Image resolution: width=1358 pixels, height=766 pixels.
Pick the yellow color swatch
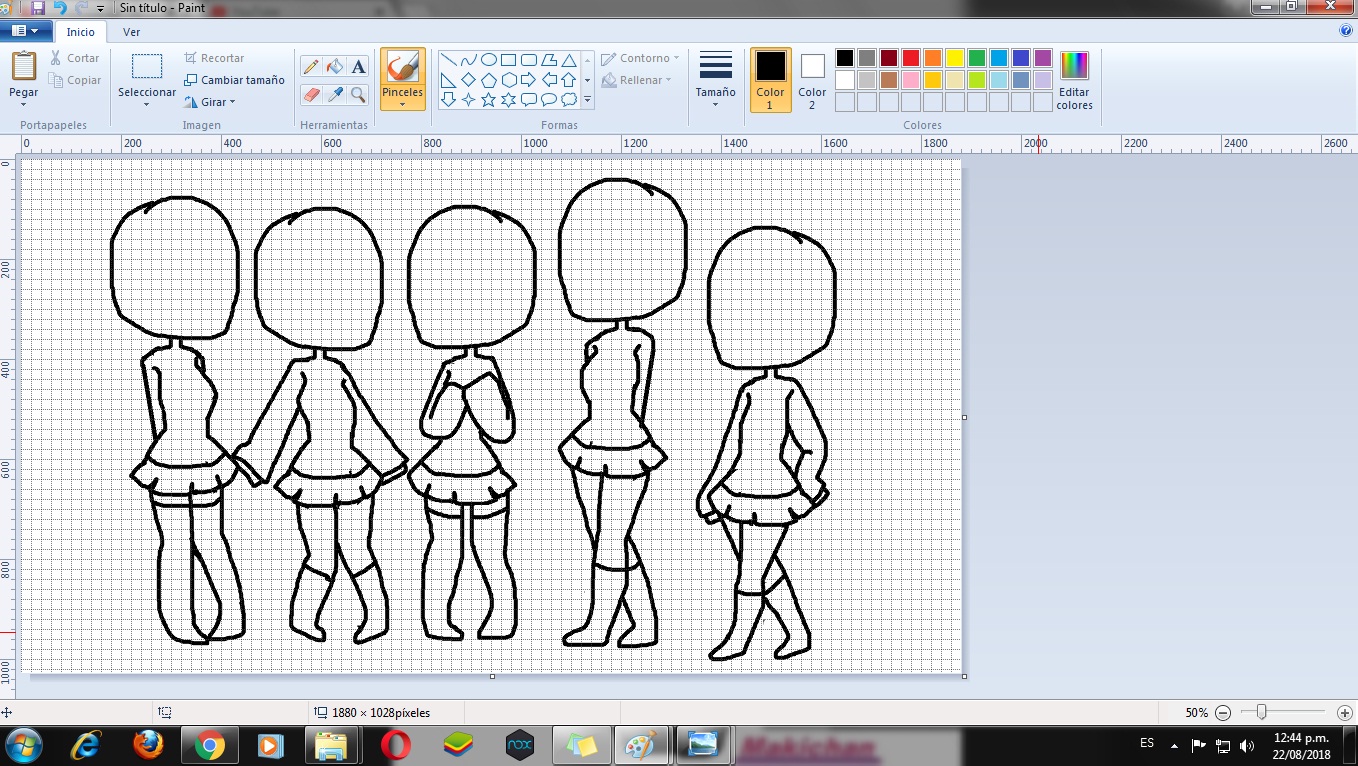coord(955,58)
